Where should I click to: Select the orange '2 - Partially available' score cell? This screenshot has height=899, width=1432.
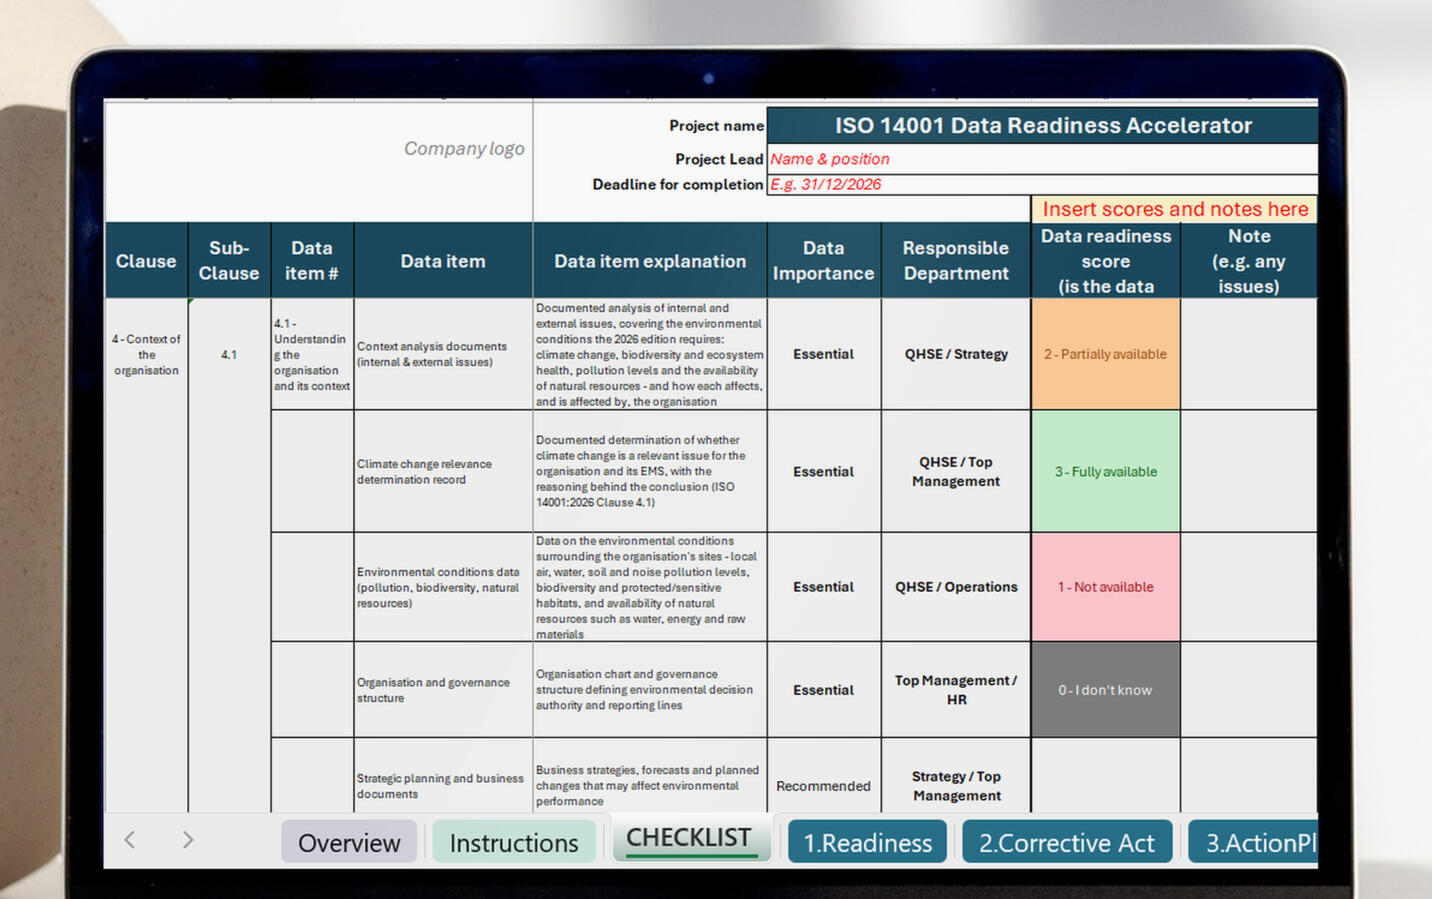coord(1106,354)
